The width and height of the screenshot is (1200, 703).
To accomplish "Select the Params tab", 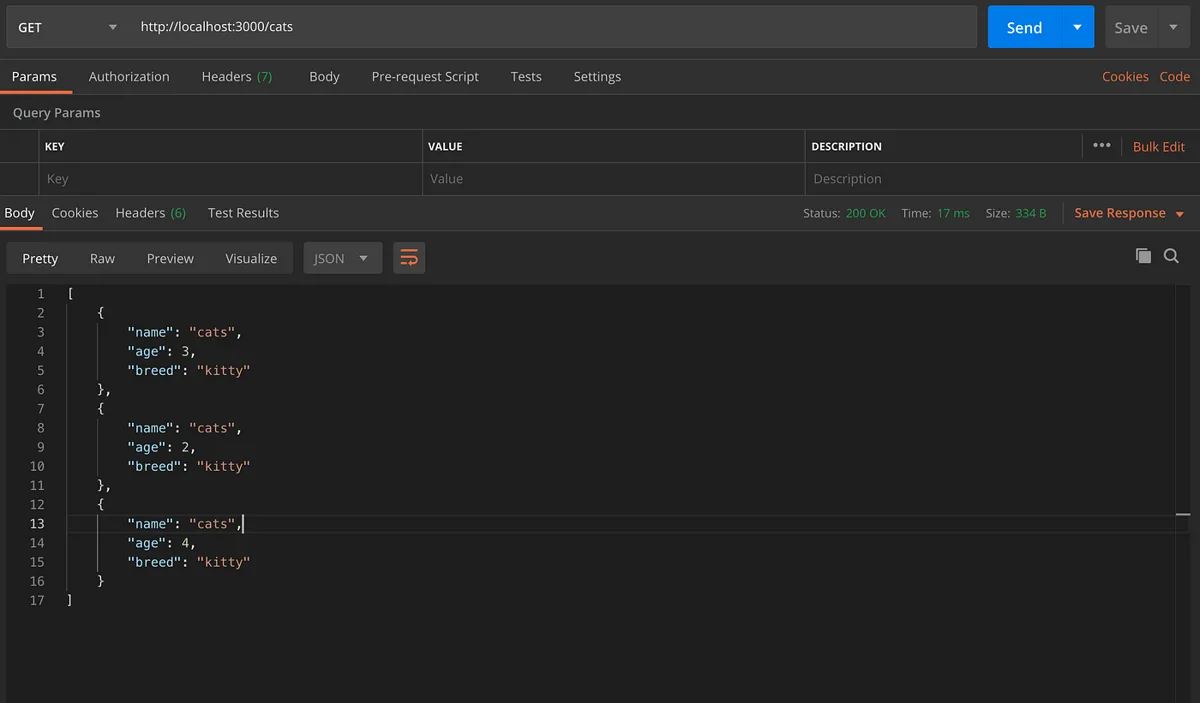I will tap(34, 76).
